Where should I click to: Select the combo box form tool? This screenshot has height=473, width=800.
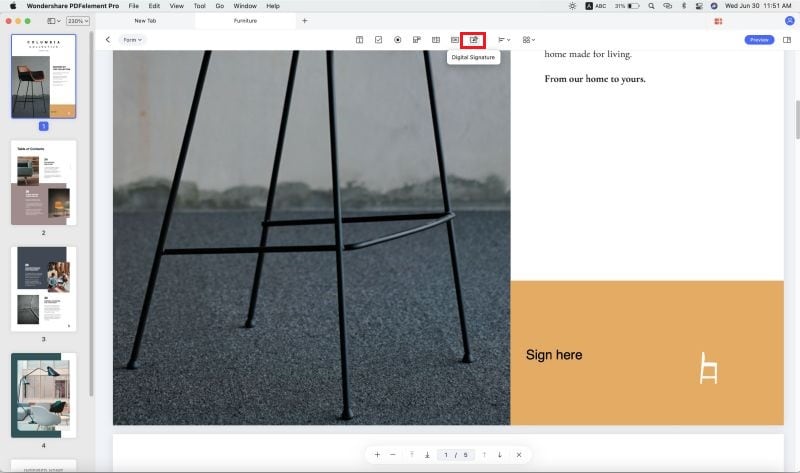[417, 40]
